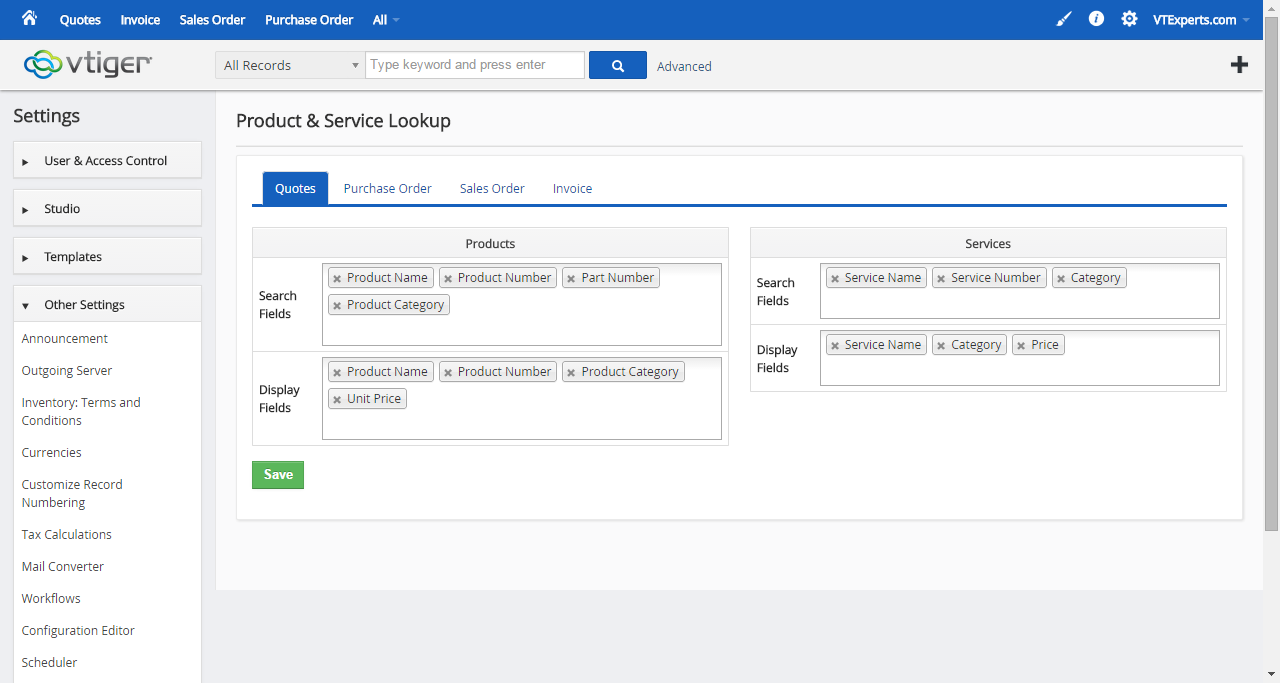Click inside Services Search Fields box
Viewport: 1280px width, 683px height.
[1020, 291]
